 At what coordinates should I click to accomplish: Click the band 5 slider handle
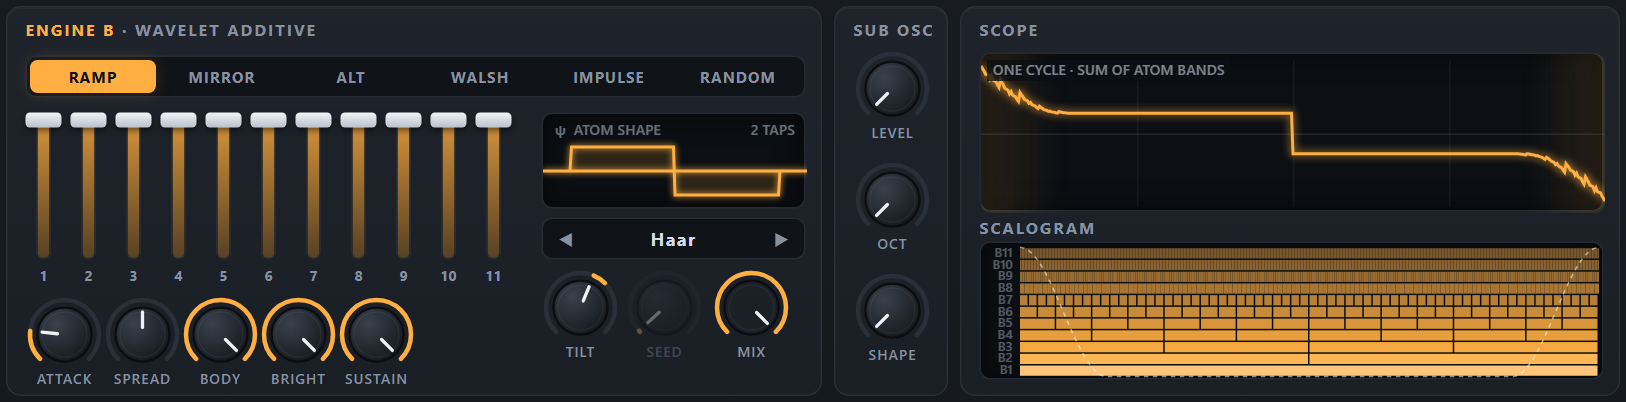[x=223, y=120]
